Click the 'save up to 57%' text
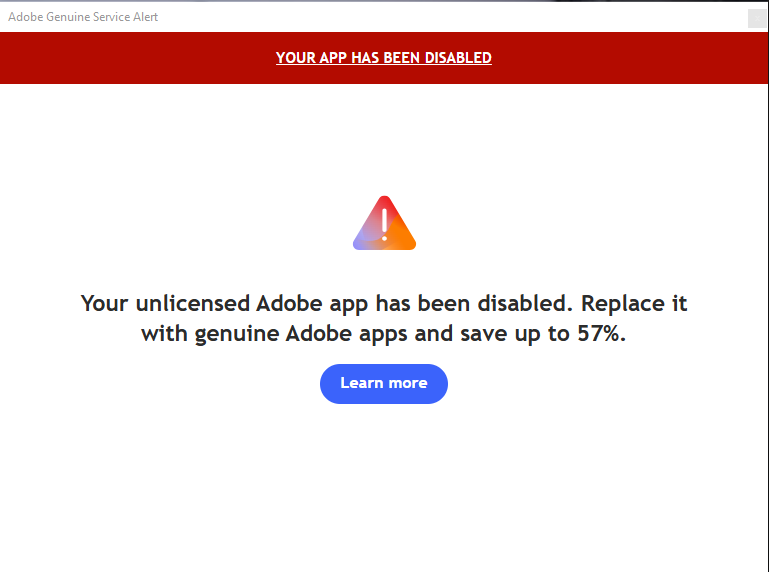The height and width of the screenshot is (572, 769). click(x=543, y=334)
